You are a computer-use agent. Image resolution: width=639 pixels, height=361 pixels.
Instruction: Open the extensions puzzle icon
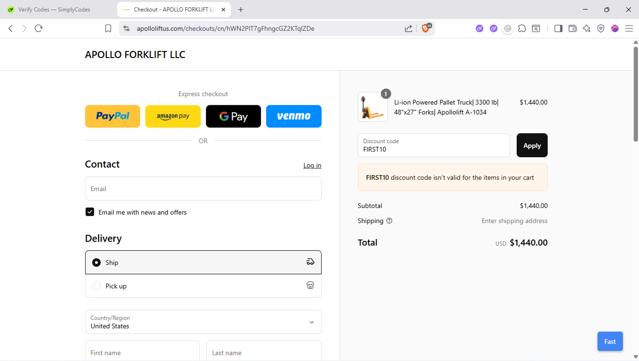click(522, 29)
